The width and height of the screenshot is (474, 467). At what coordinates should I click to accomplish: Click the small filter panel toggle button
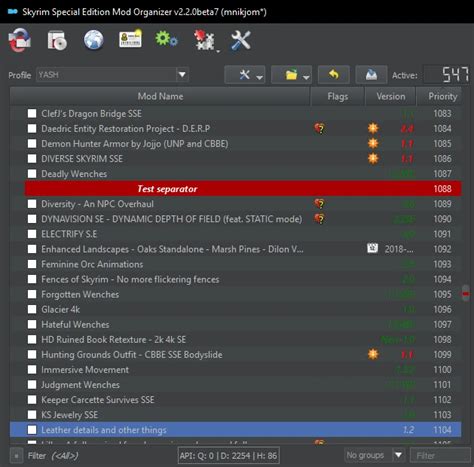click(16, 456)
